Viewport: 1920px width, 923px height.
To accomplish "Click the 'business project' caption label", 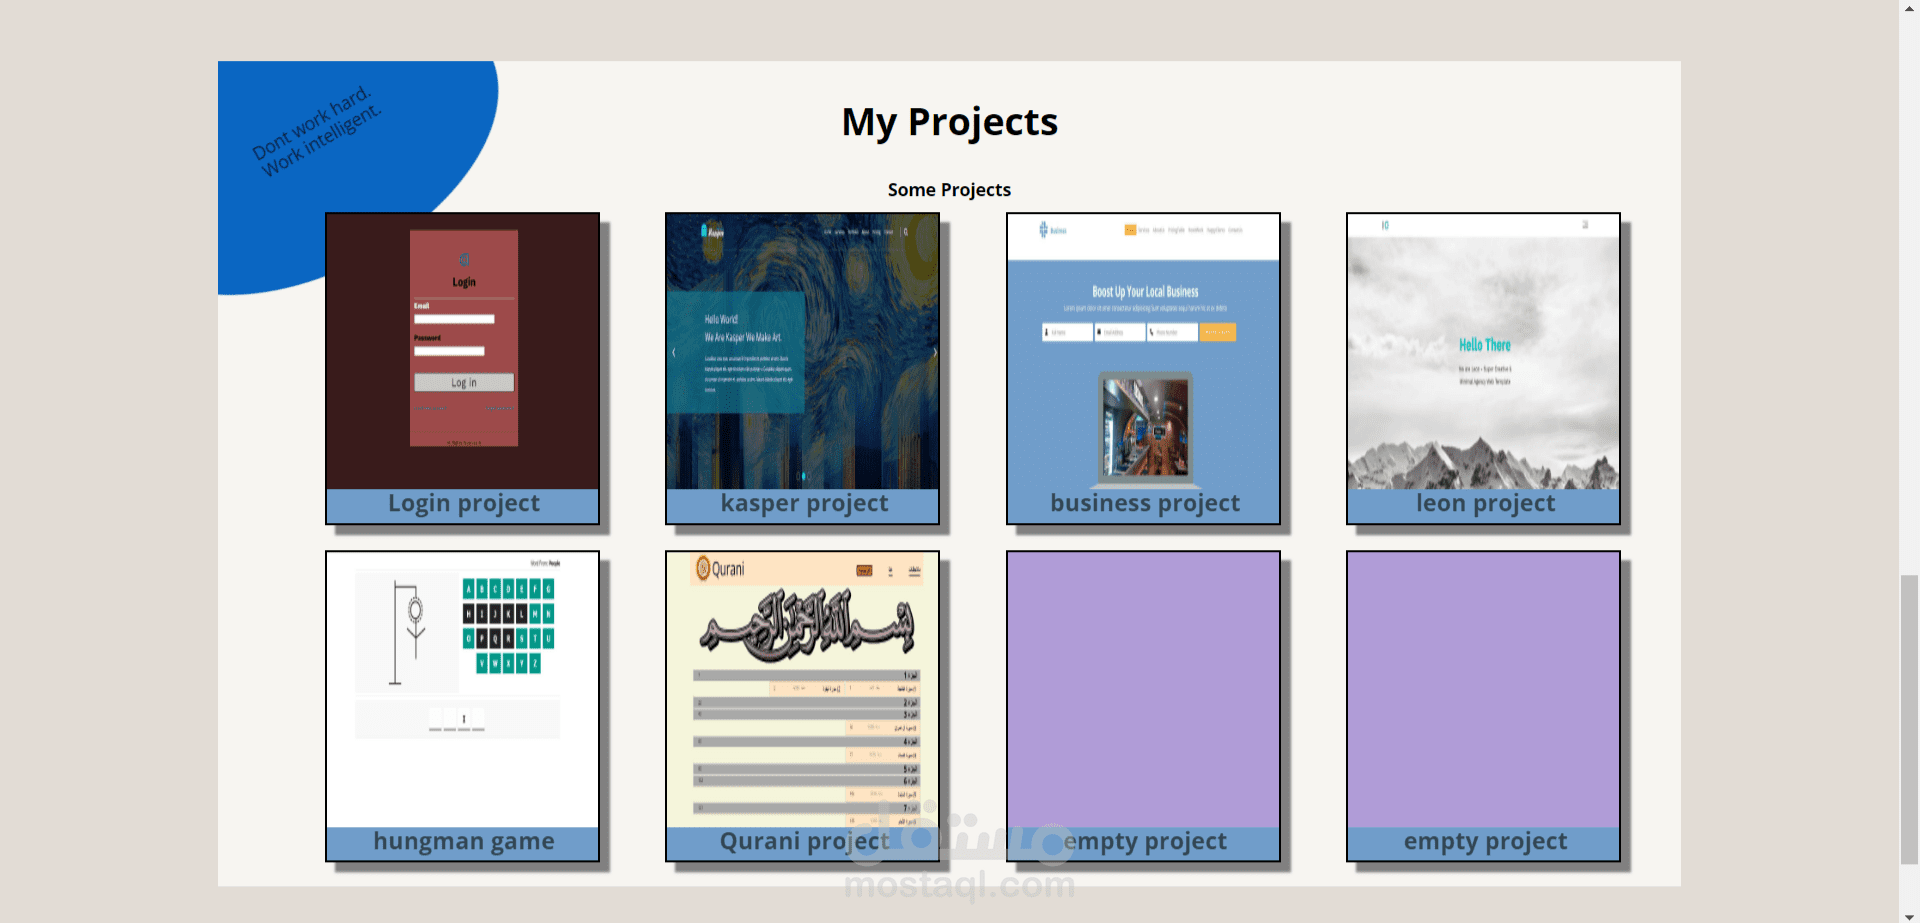I will (x=1145, y=504).
